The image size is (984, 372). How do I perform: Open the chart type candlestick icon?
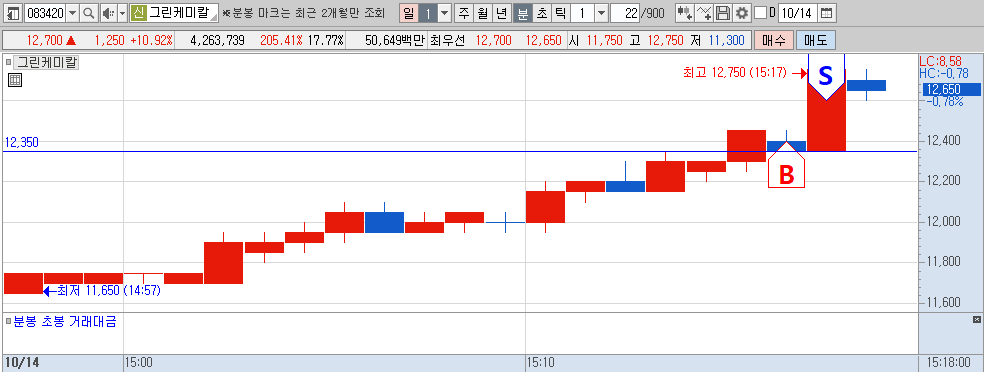click(x=685, y=13)
